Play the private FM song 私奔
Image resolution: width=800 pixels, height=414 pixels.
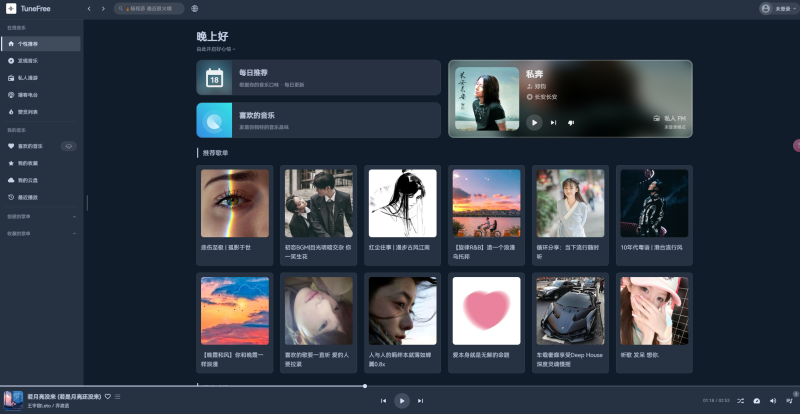(x=534, y=123)
